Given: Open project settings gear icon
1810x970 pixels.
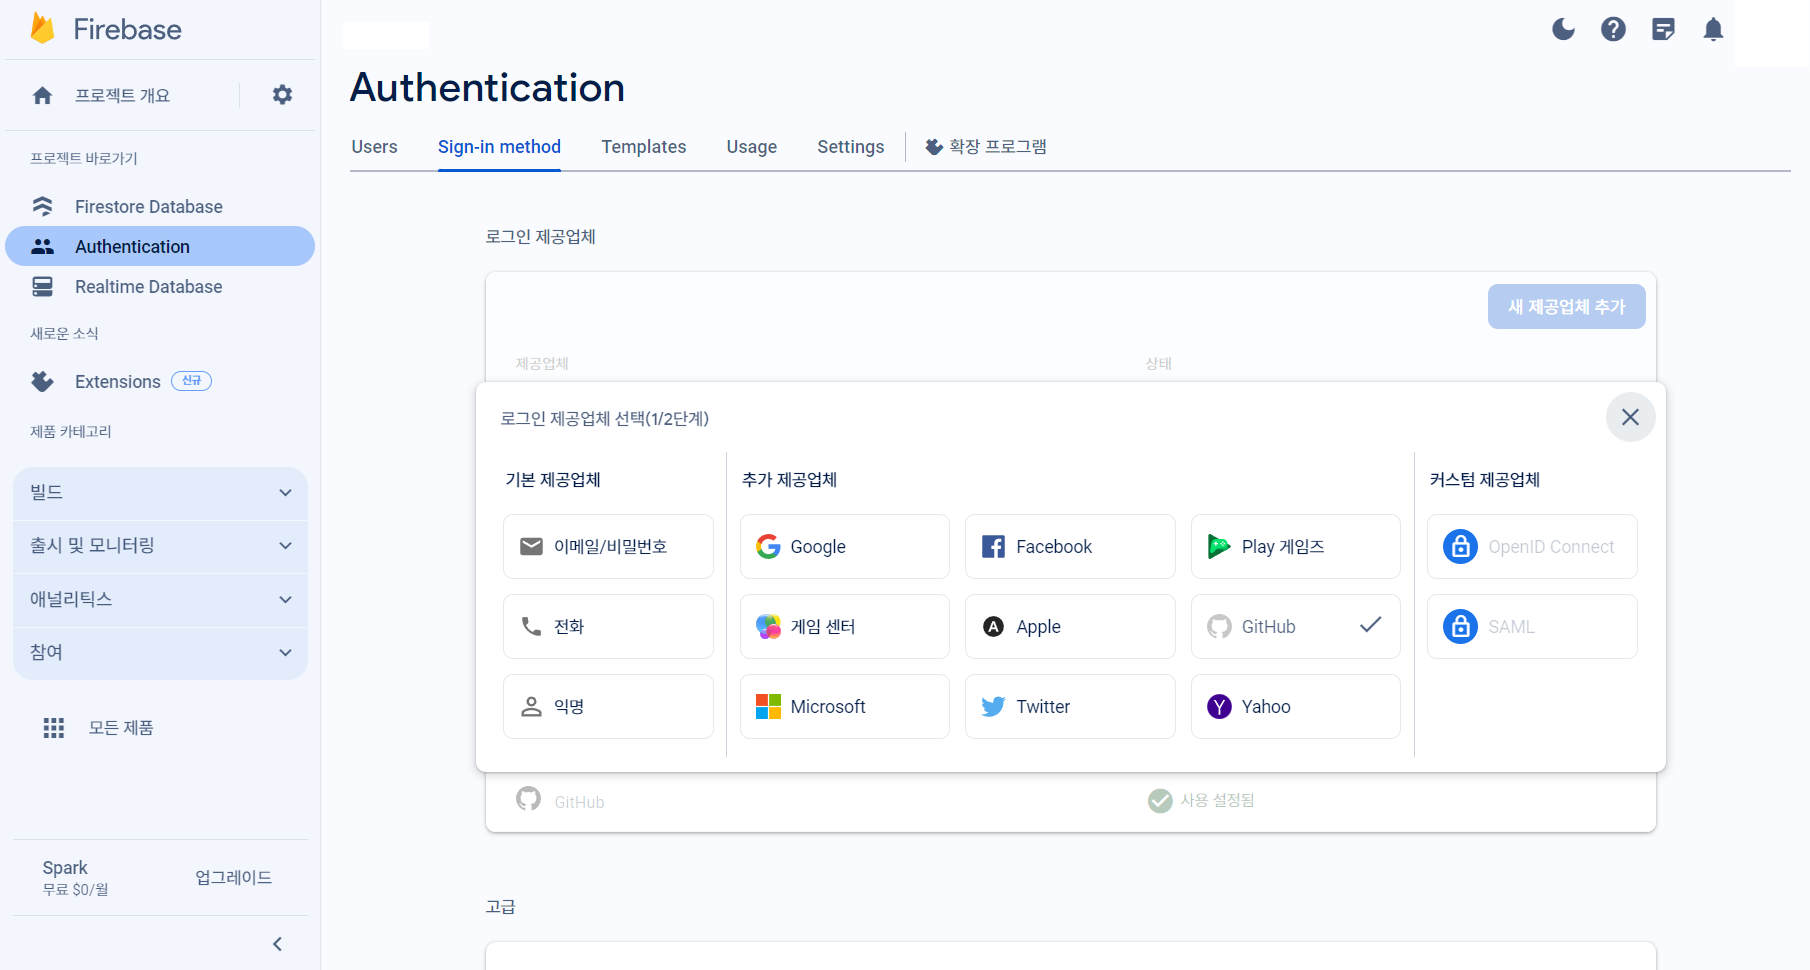Looking at the screenshot, I should 283,95.
